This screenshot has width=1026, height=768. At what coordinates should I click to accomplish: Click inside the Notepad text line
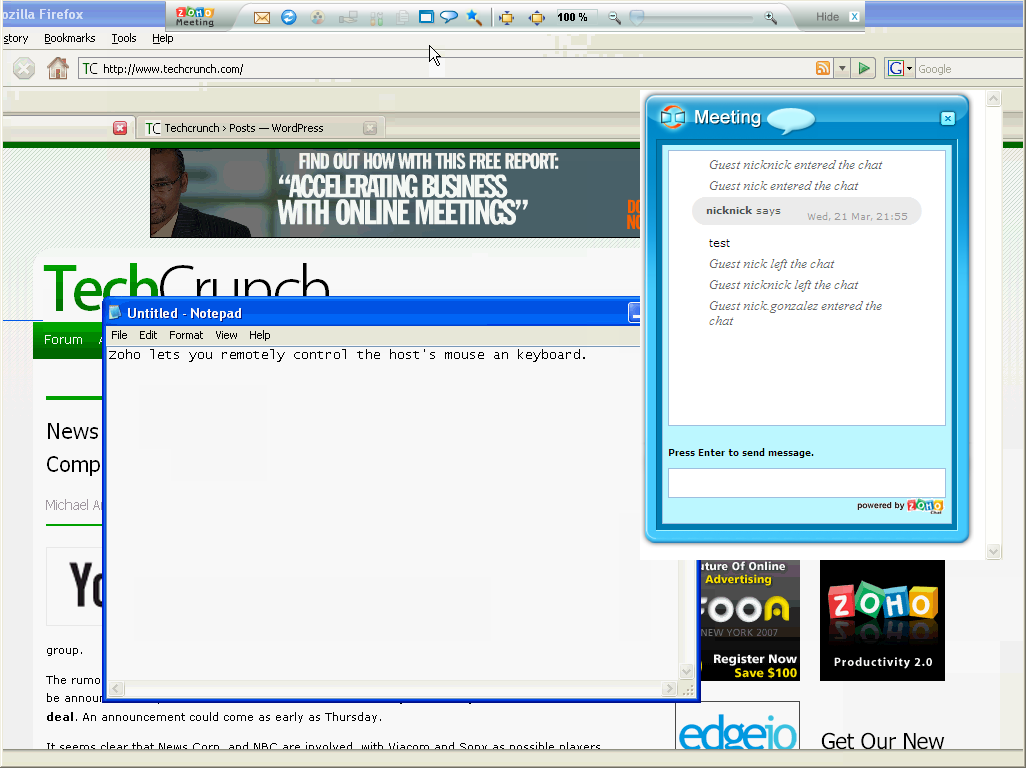tap(347, 355)
